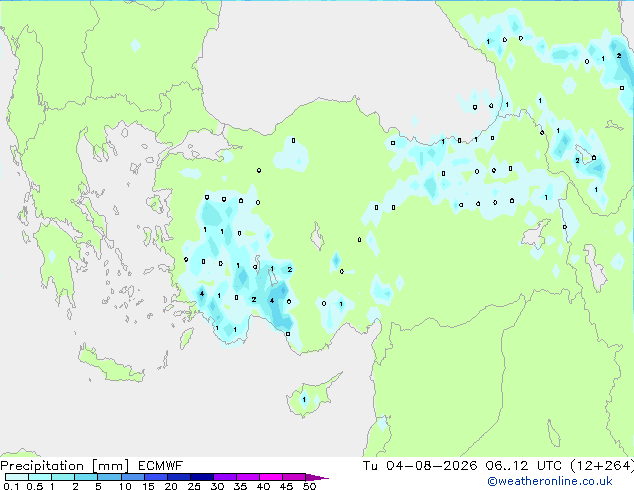Open the weatheronline.co.uk link
Screen dimensions: 634x490
pyautogui.click(x=550, y=481)
